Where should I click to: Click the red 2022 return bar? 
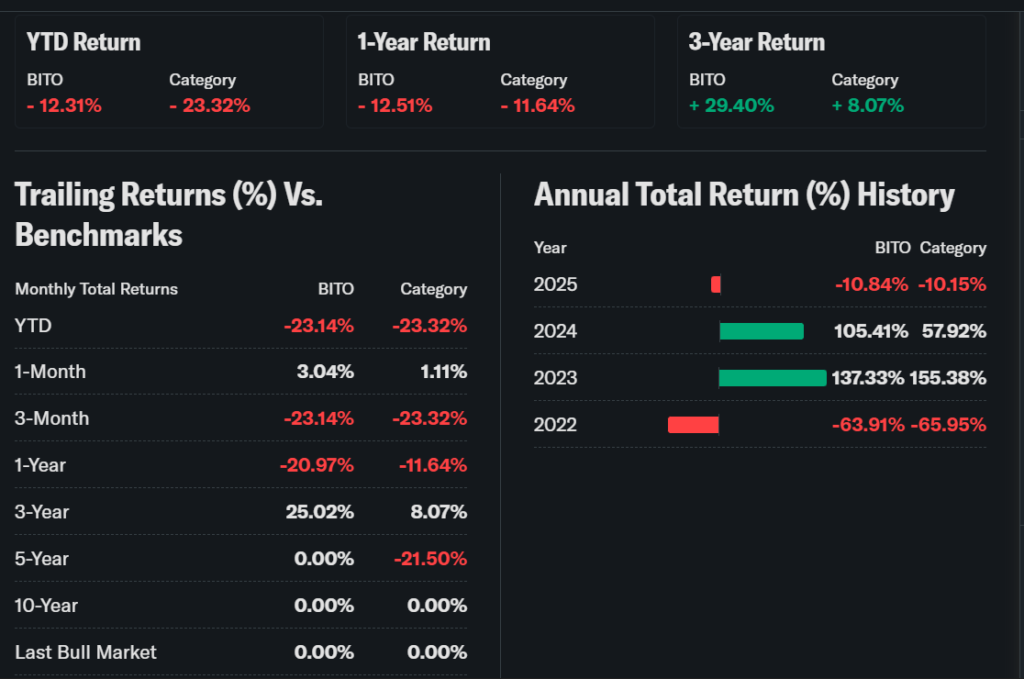point(693,425)
